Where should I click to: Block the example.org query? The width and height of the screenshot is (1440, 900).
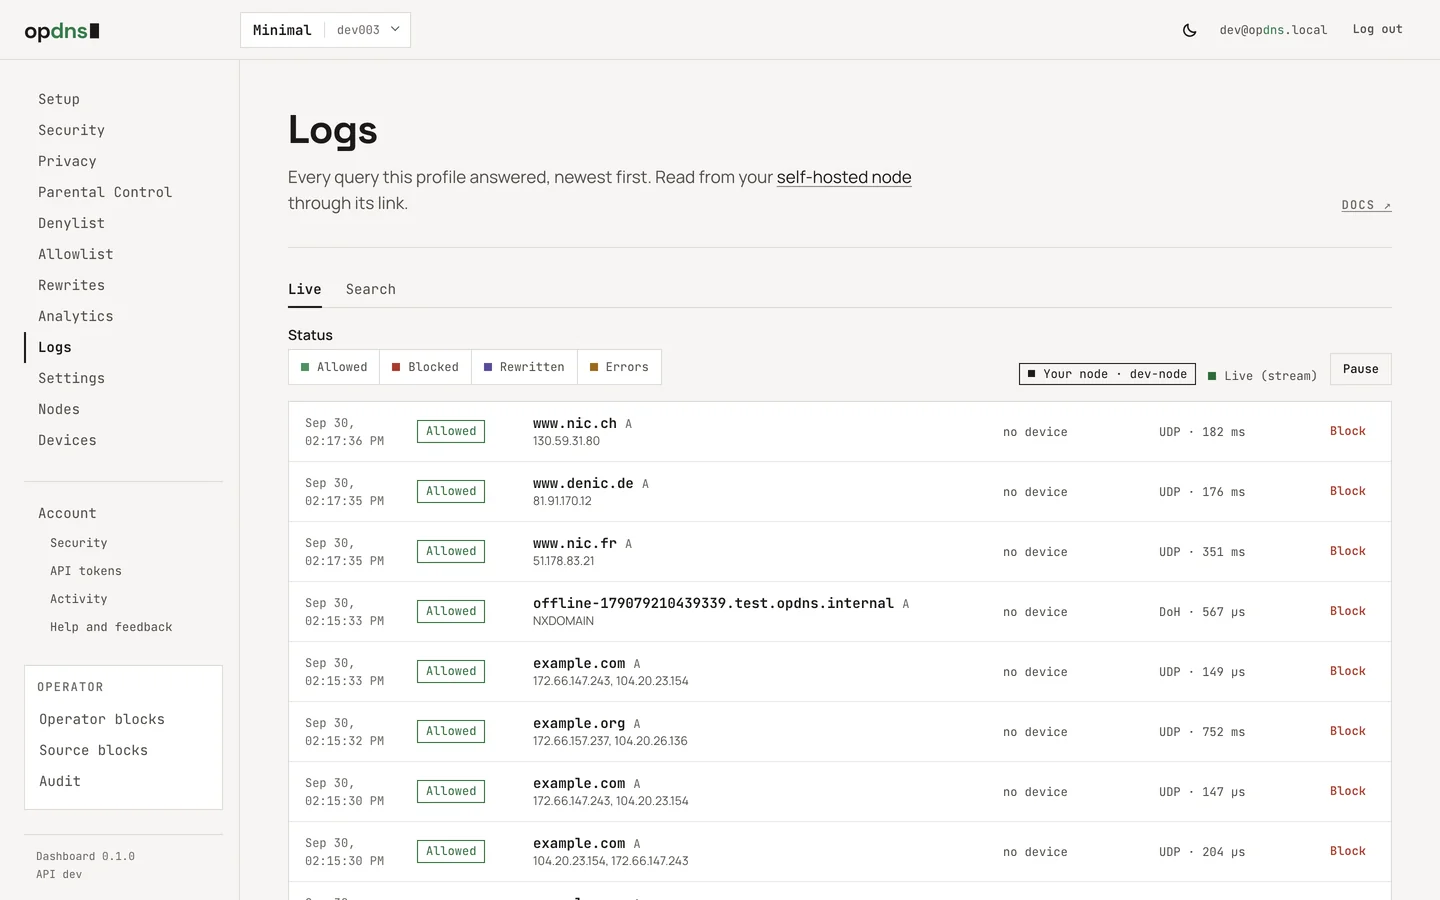tap(1347, 731)
